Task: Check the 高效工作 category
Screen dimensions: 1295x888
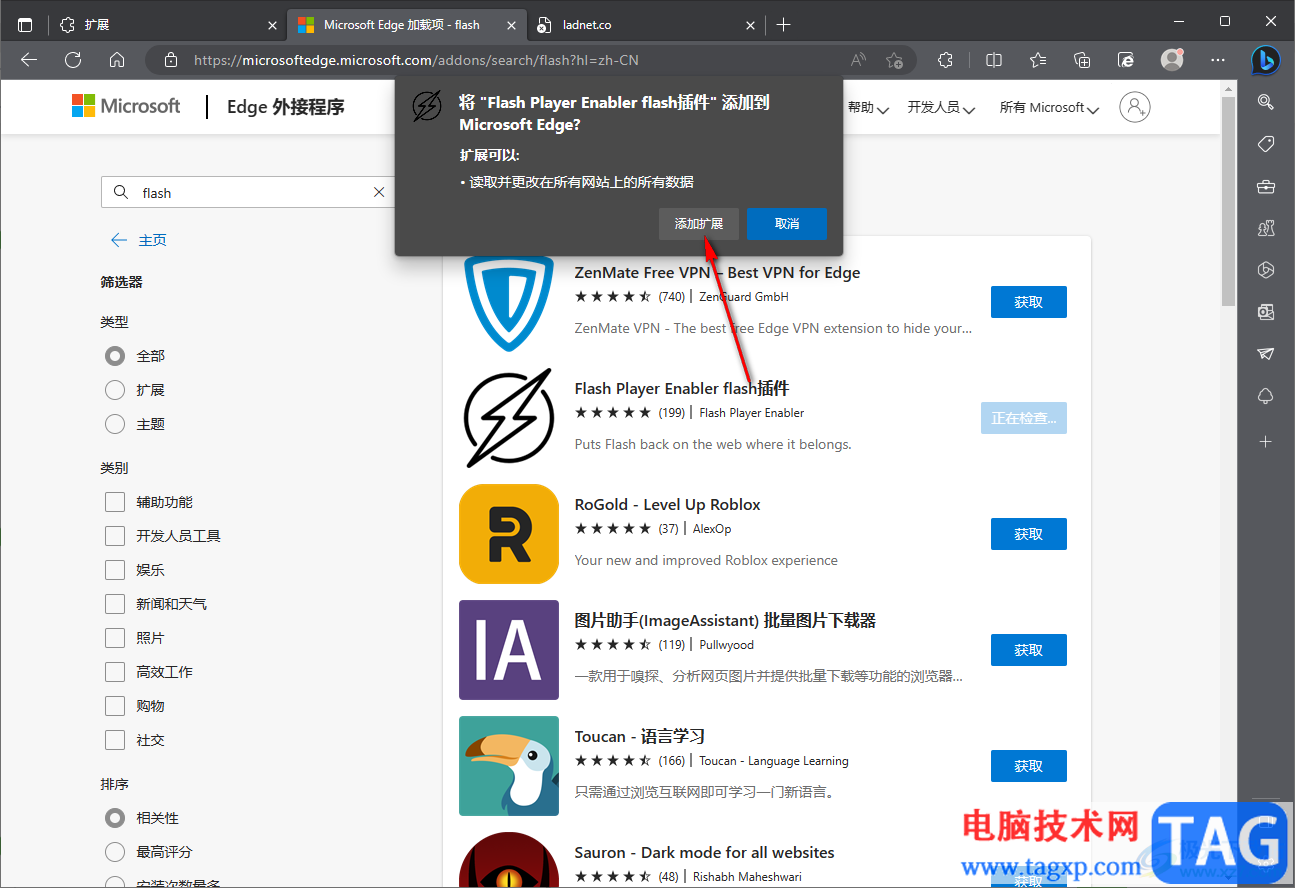Action: point(115,672)
